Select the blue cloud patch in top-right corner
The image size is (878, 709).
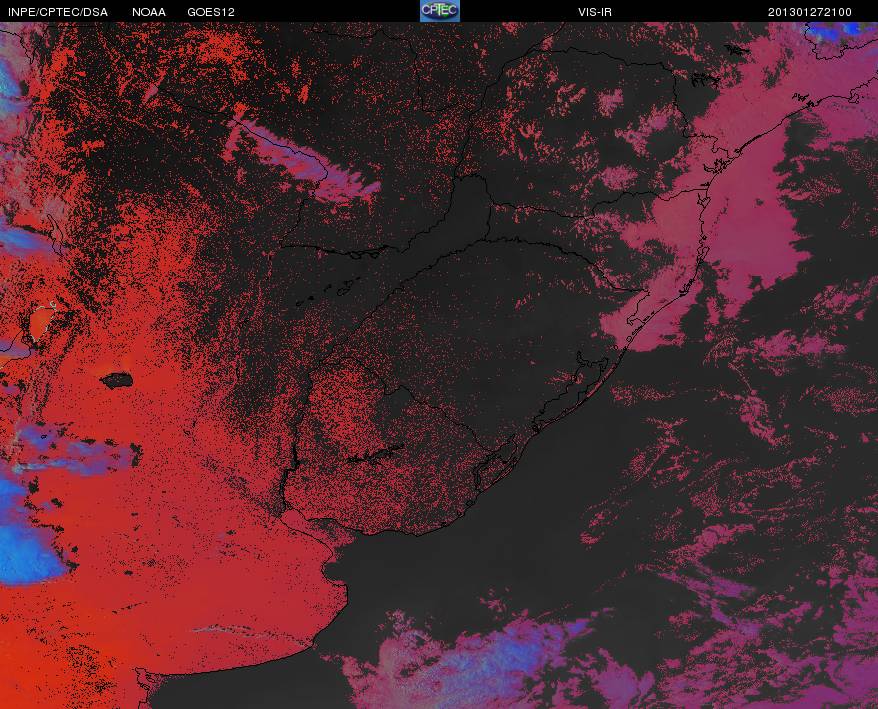click(x=840, y=34)
